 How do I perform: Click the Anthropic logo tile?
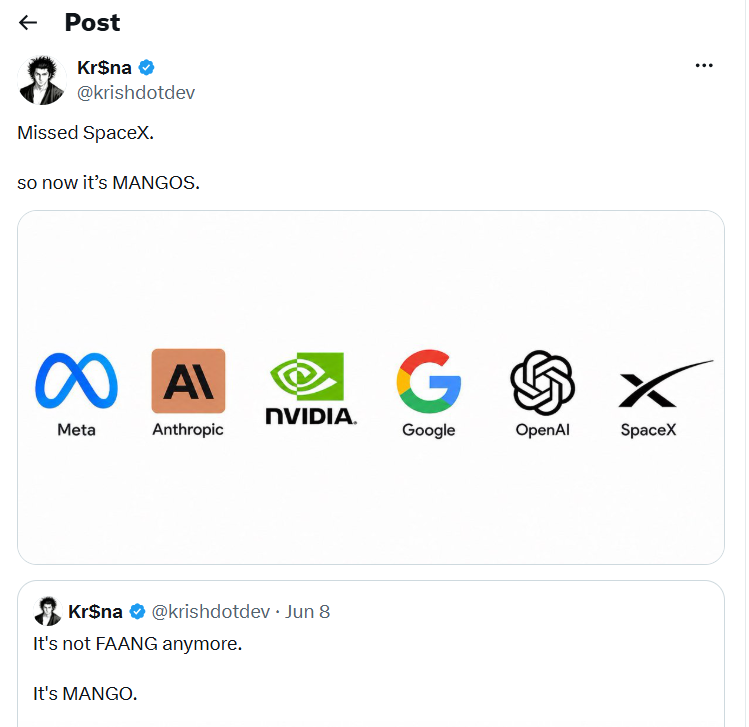pyautogui.click(x=188, y=381)
